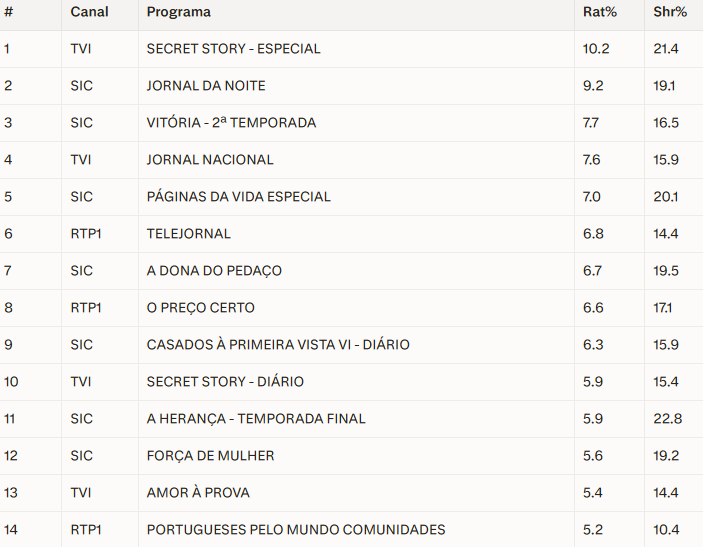This screenshot has height=547, width=703.
Task: Select PORTUGUESES PELO MUNDO COMUNIDADES program
Action: tap(296, 530)
